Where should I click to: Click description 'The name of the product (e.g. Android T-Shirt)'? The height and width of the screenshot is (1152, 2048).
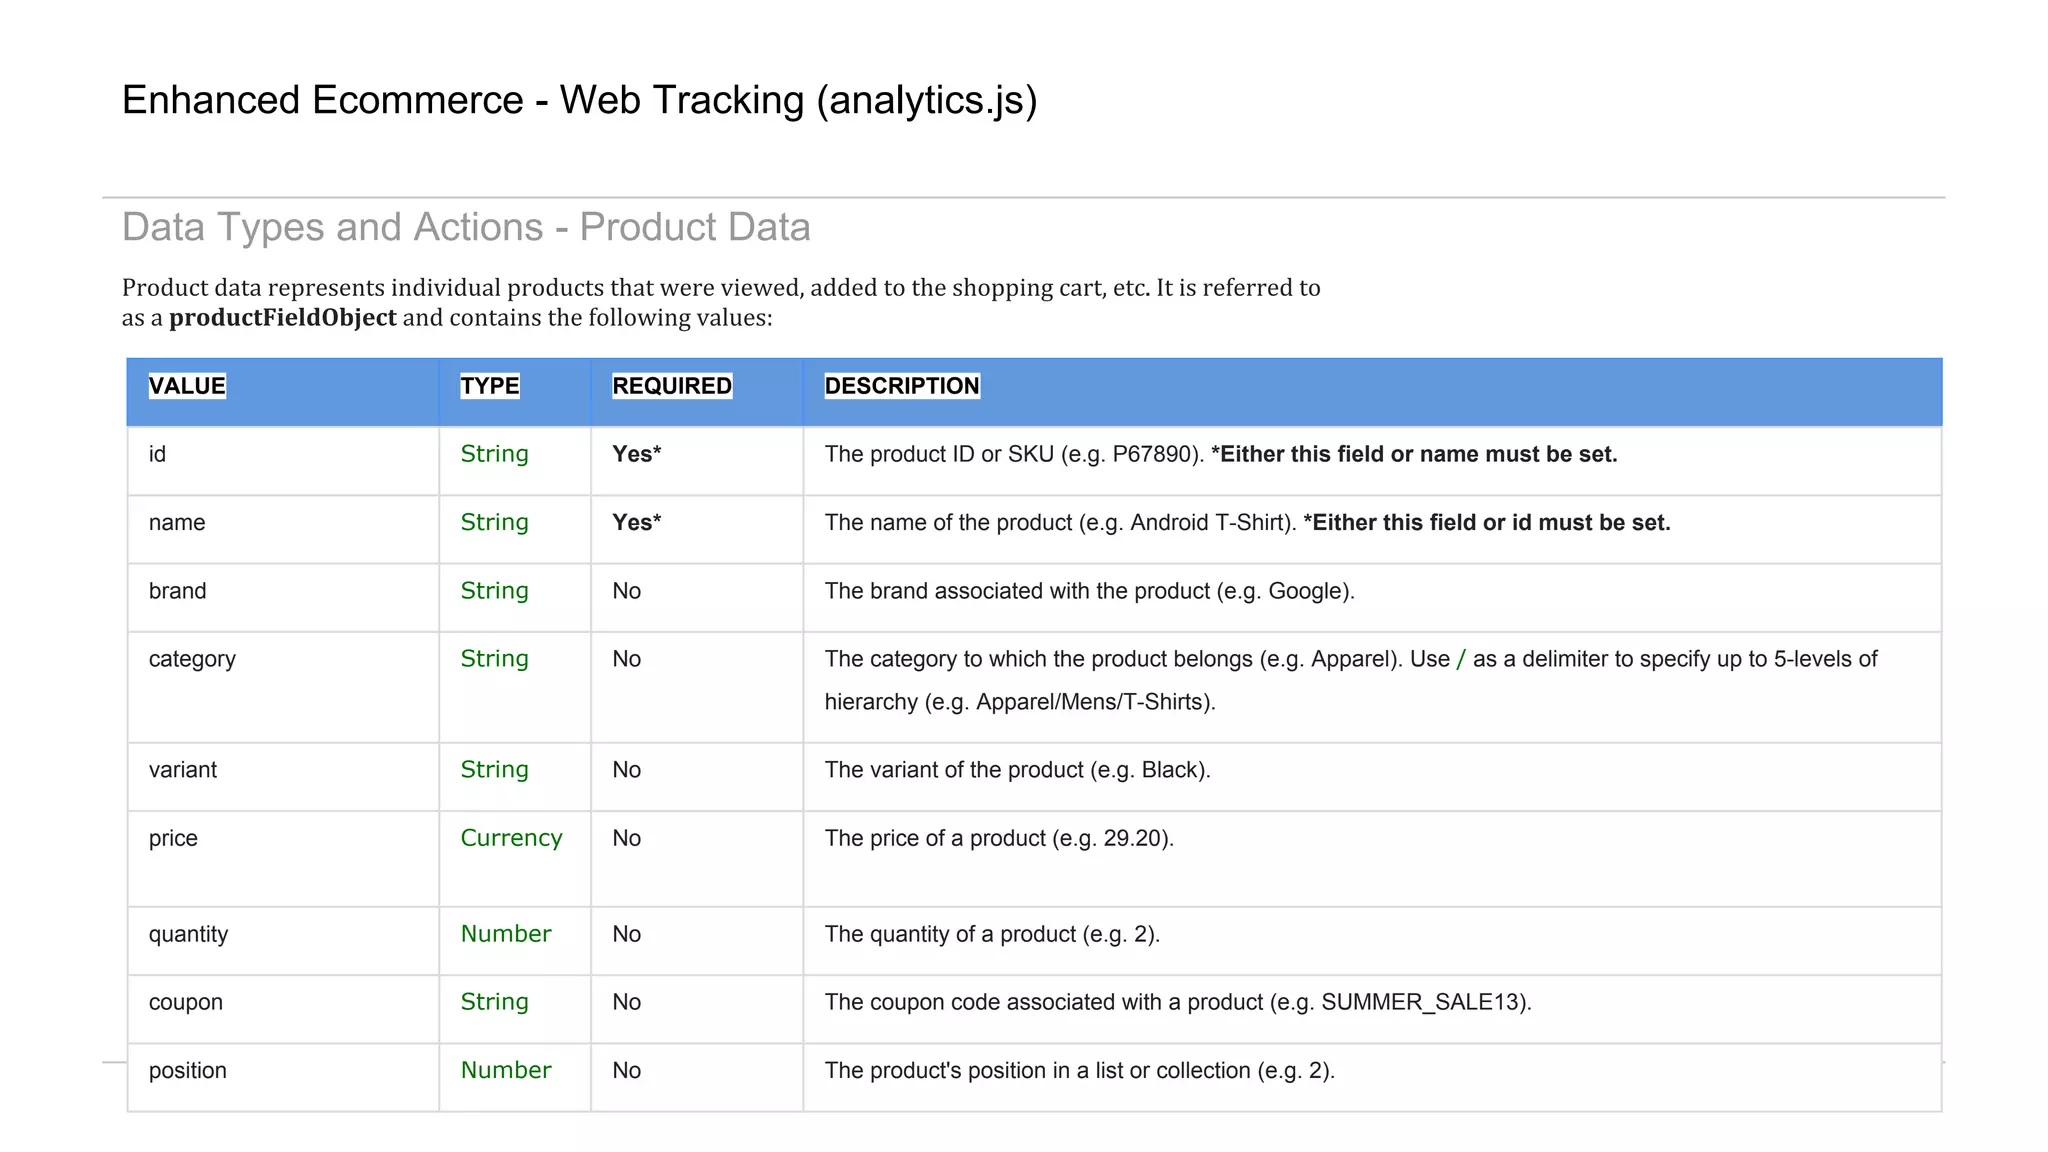click(x=1060, y=523)
